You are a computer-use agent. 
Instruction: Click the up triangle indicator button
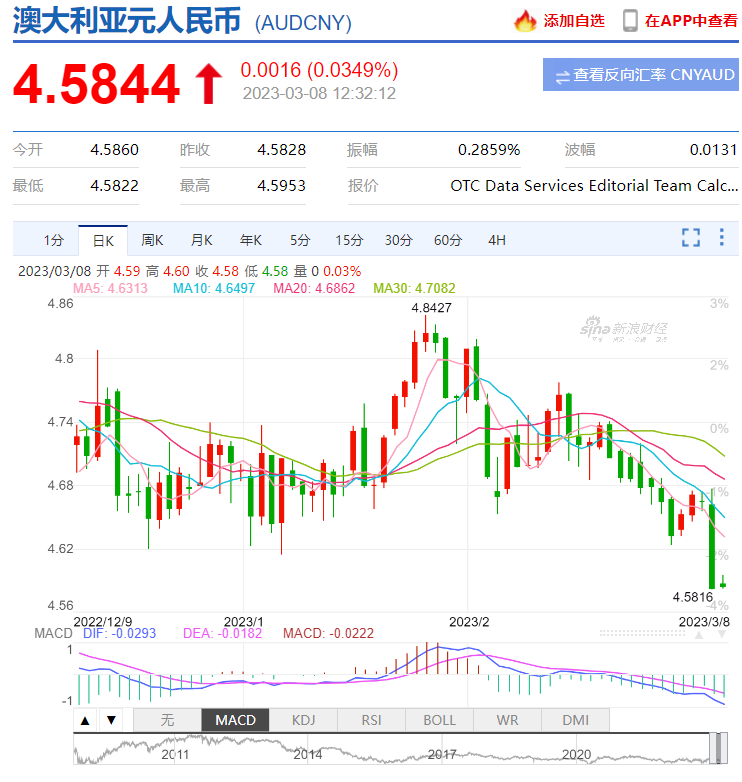[x=85, y=720]
